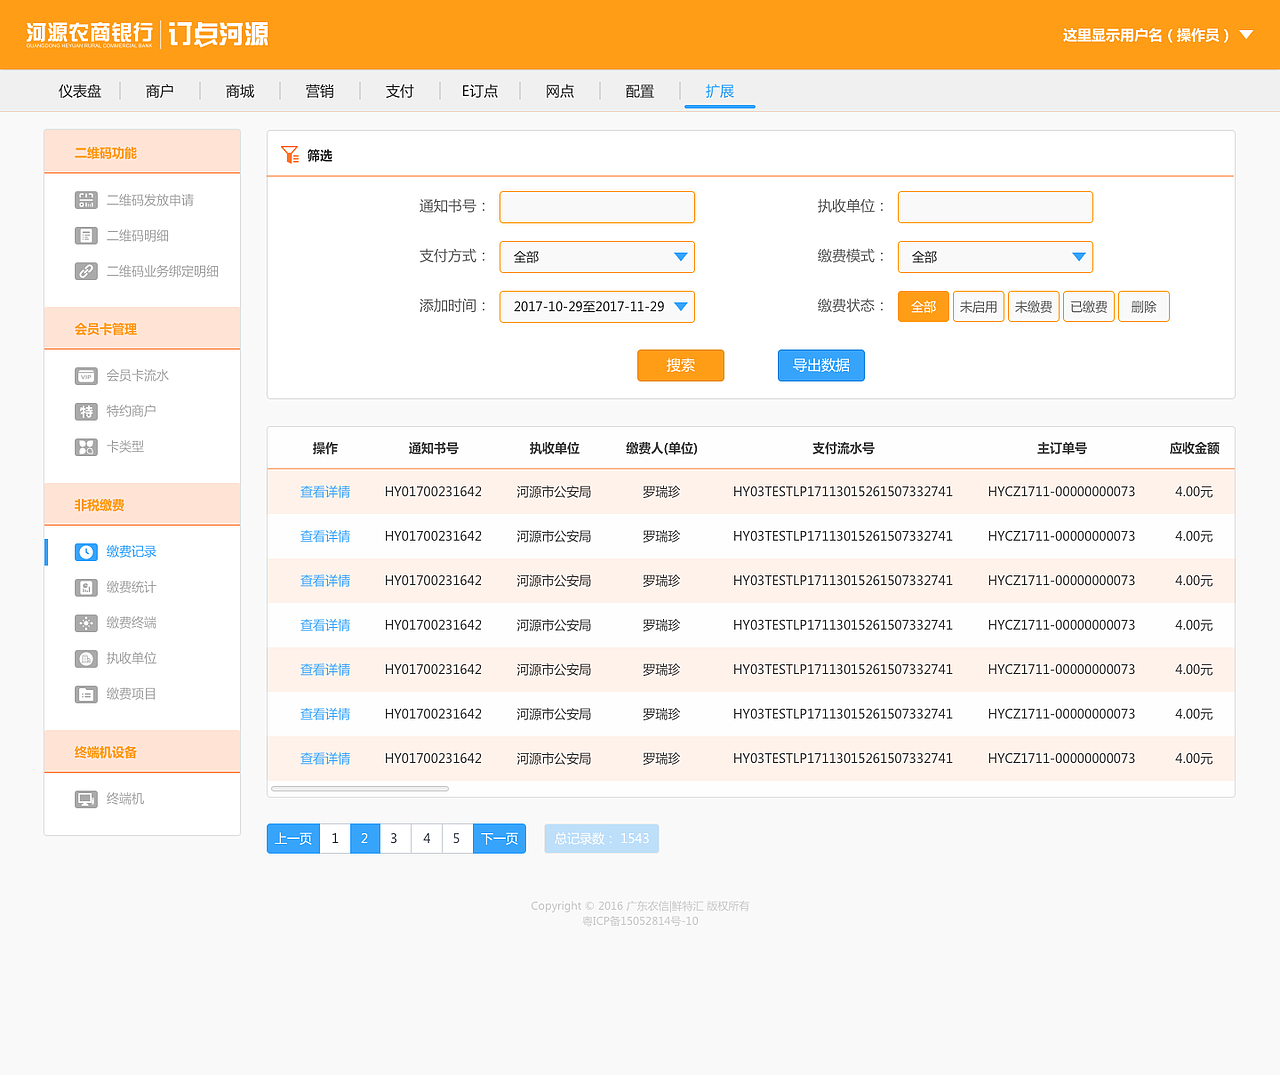This screenshot has height=1076, width=1280.
Task: Click the 非税缴费 sidebar section header
Action: point(142,505)
